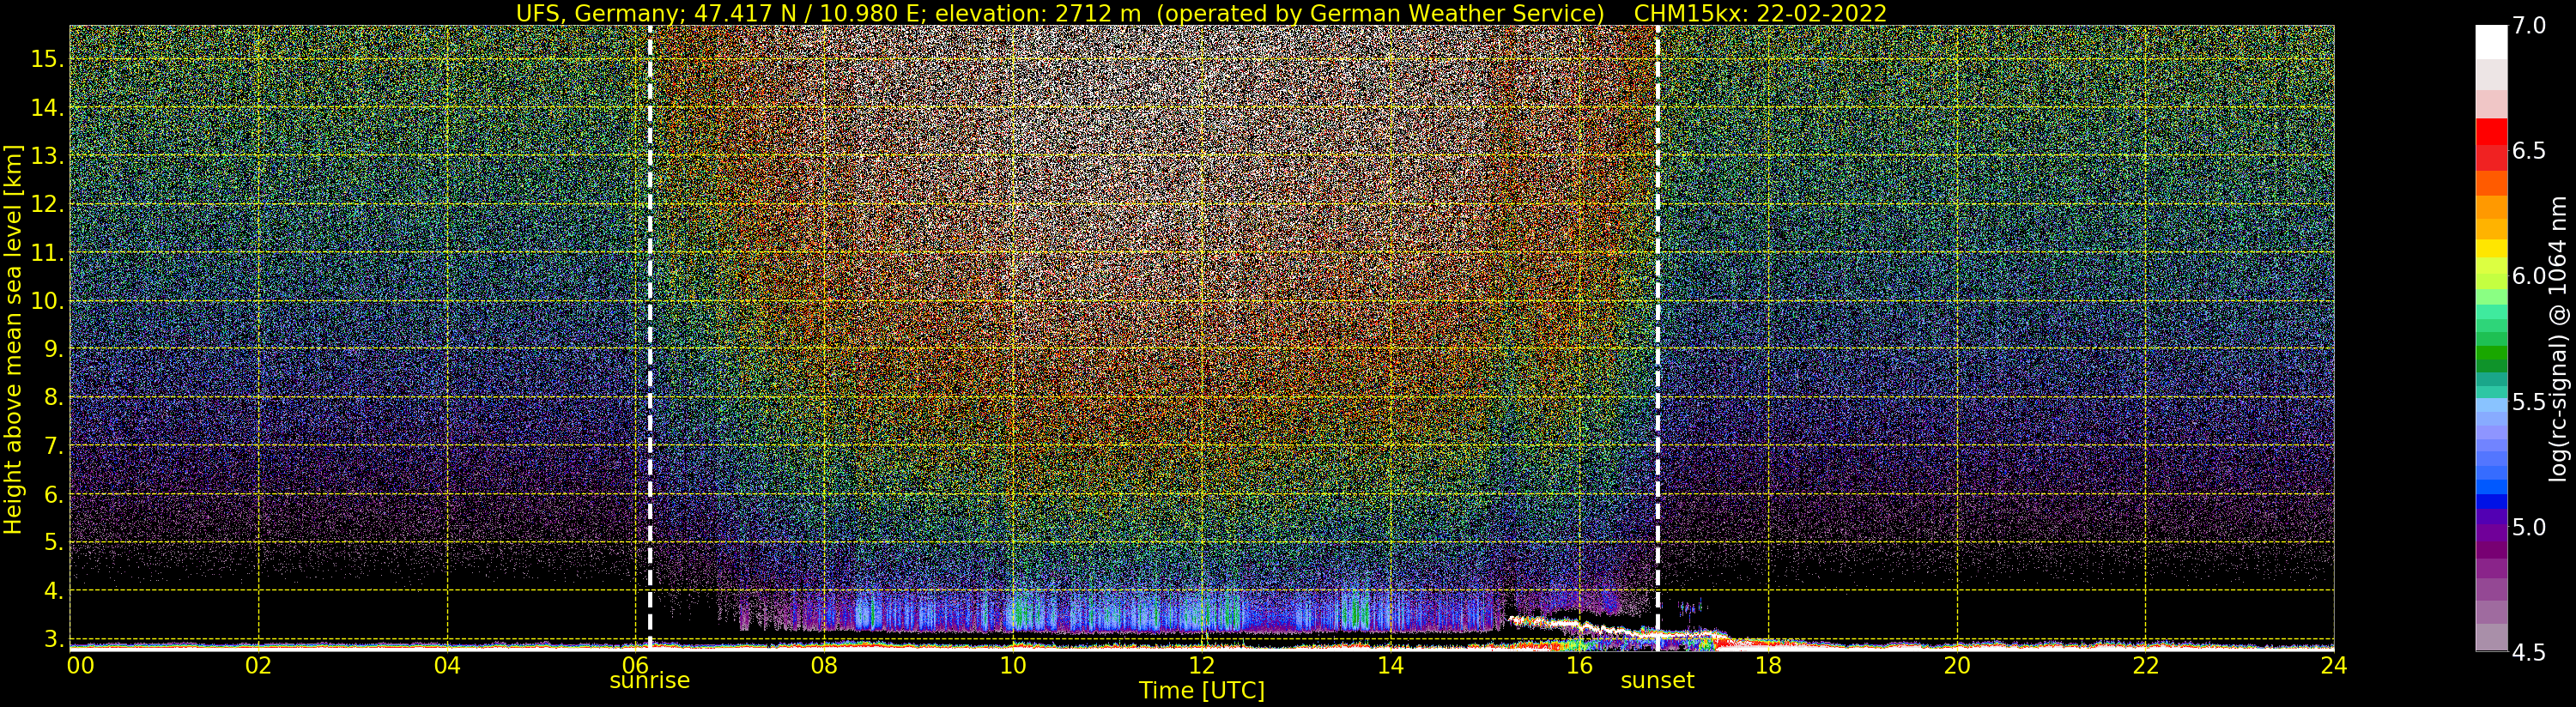Viewport: 2576px width, 707px height.
Task: Click the white dashed sunrise marker line
Action: click(x=650, y=337)
